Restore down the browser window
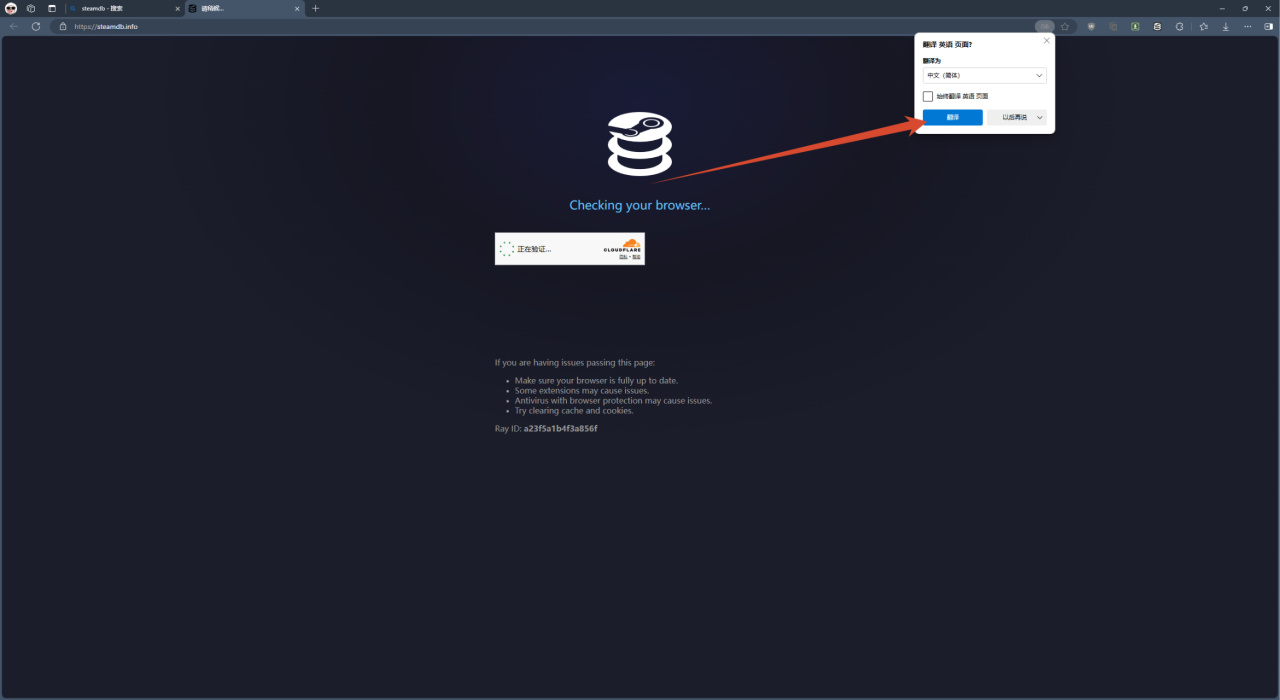 click(1245, 8)
